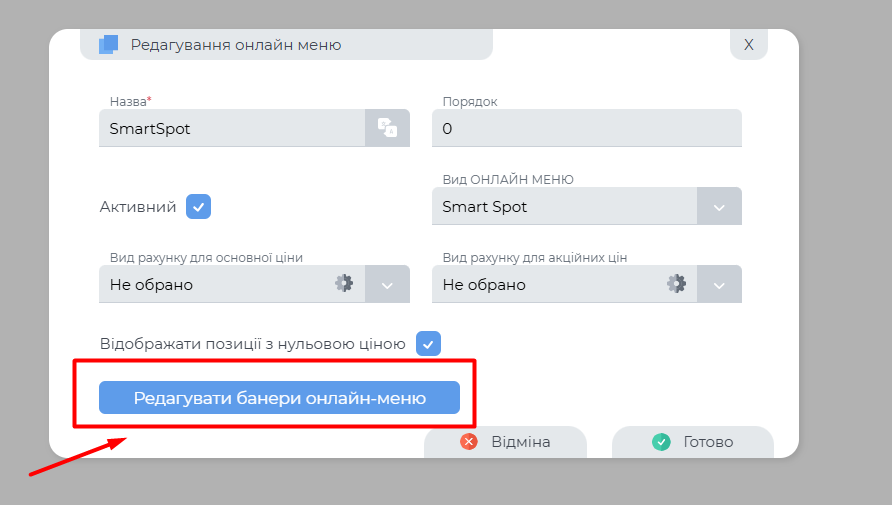Click the blue squares icon in dialog title

tap(109, 45)
